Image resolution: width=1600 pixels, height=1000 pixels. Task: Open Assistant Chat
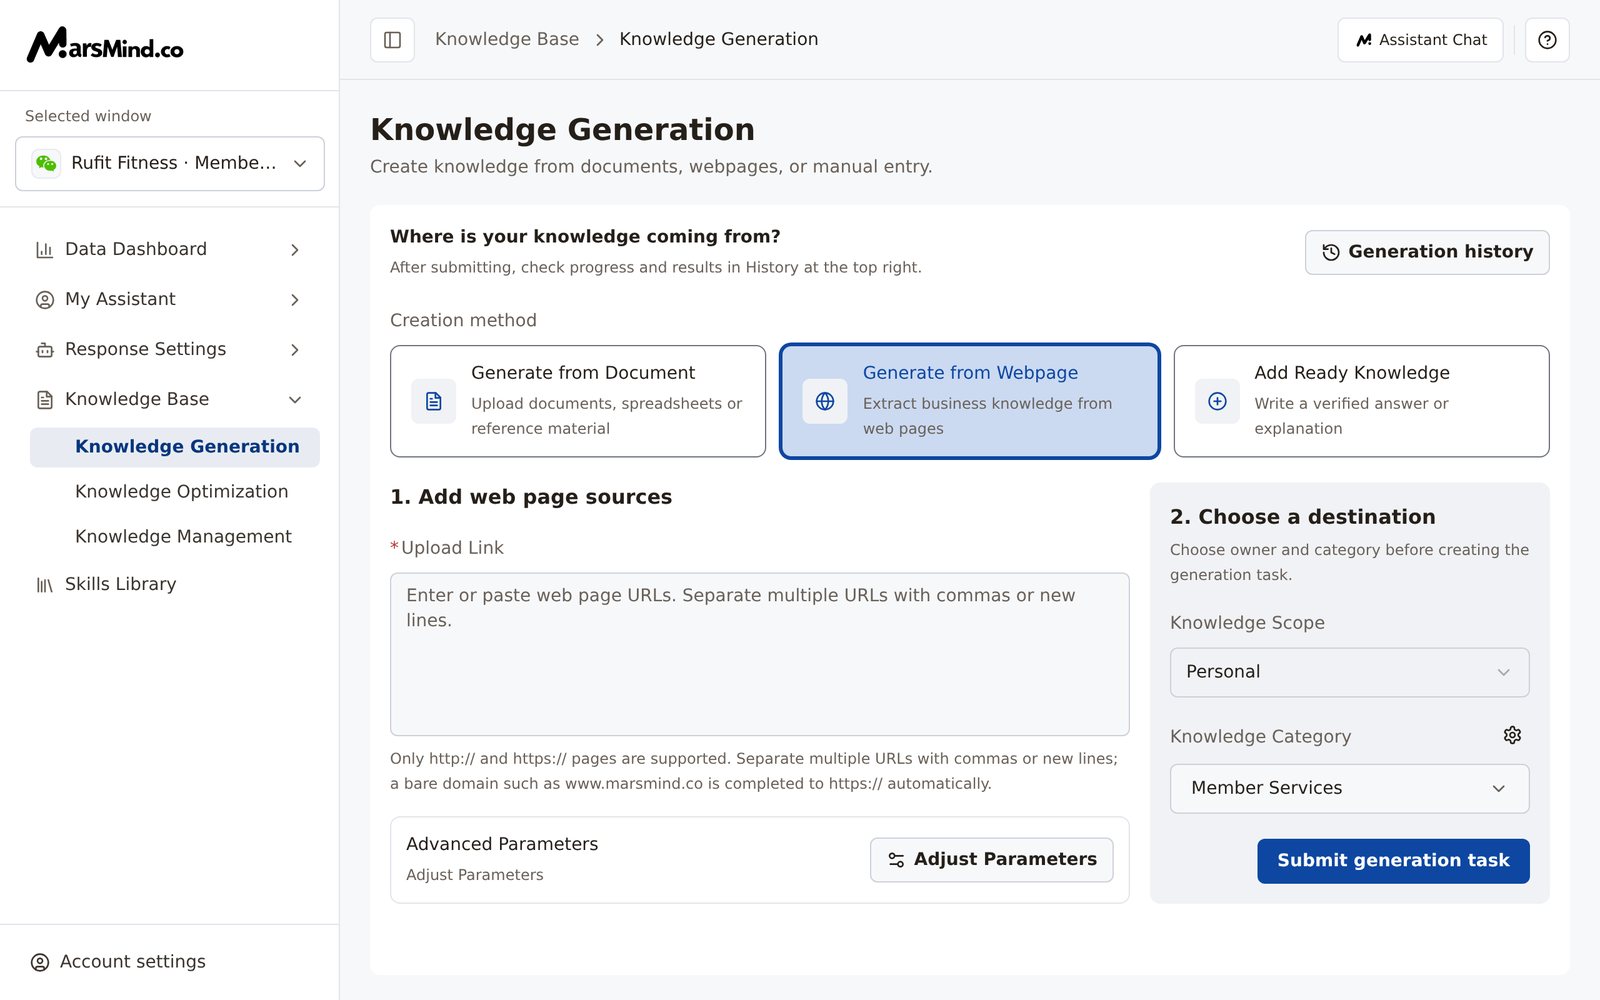1420,40
